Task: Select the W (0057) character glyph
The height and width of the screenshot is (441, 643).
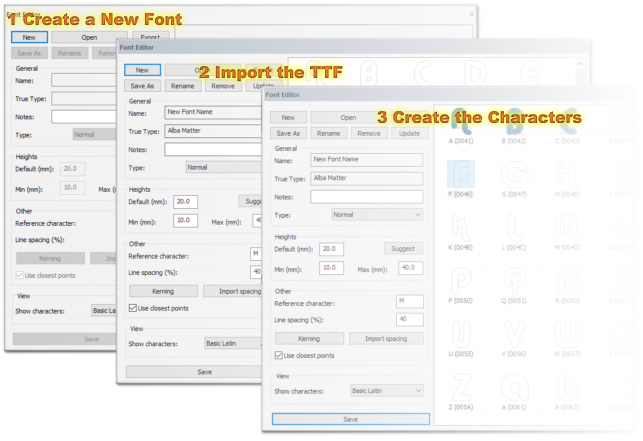Action: tap(568, 334)
